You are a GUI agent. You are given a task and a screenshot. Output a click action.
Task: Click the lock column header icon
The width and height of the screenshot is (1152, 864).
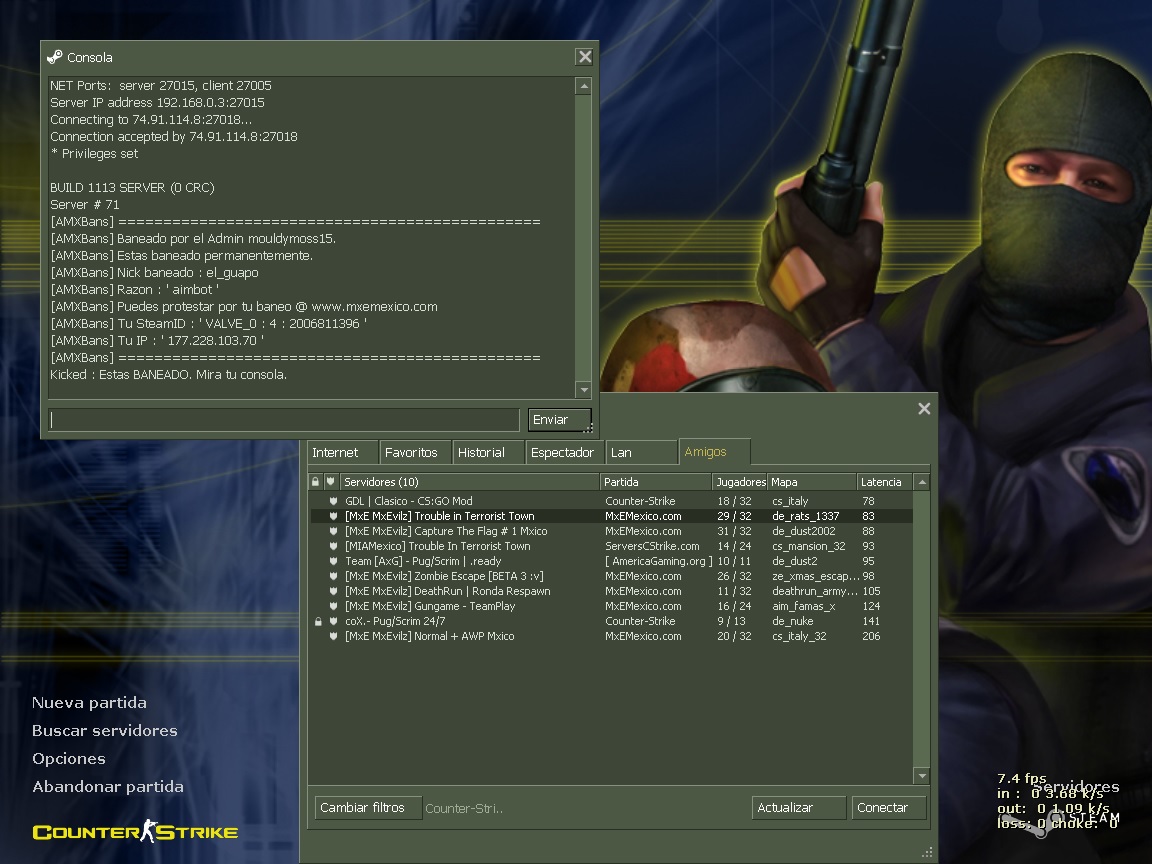point(315,482)
